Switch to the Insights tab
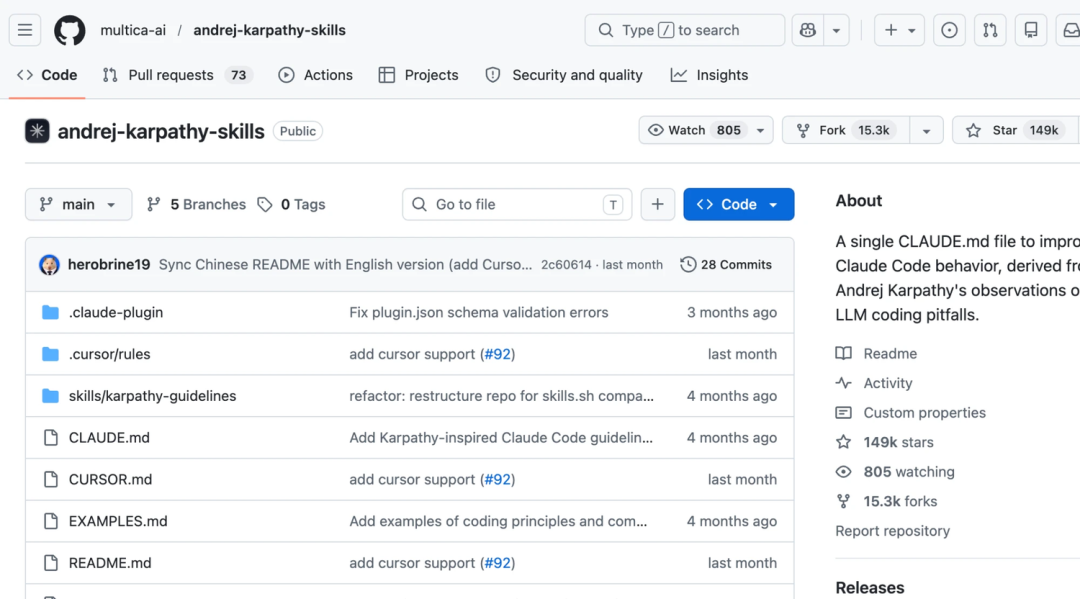The width and height of the screenshot is (1080, 599). [x=709, y=75]
